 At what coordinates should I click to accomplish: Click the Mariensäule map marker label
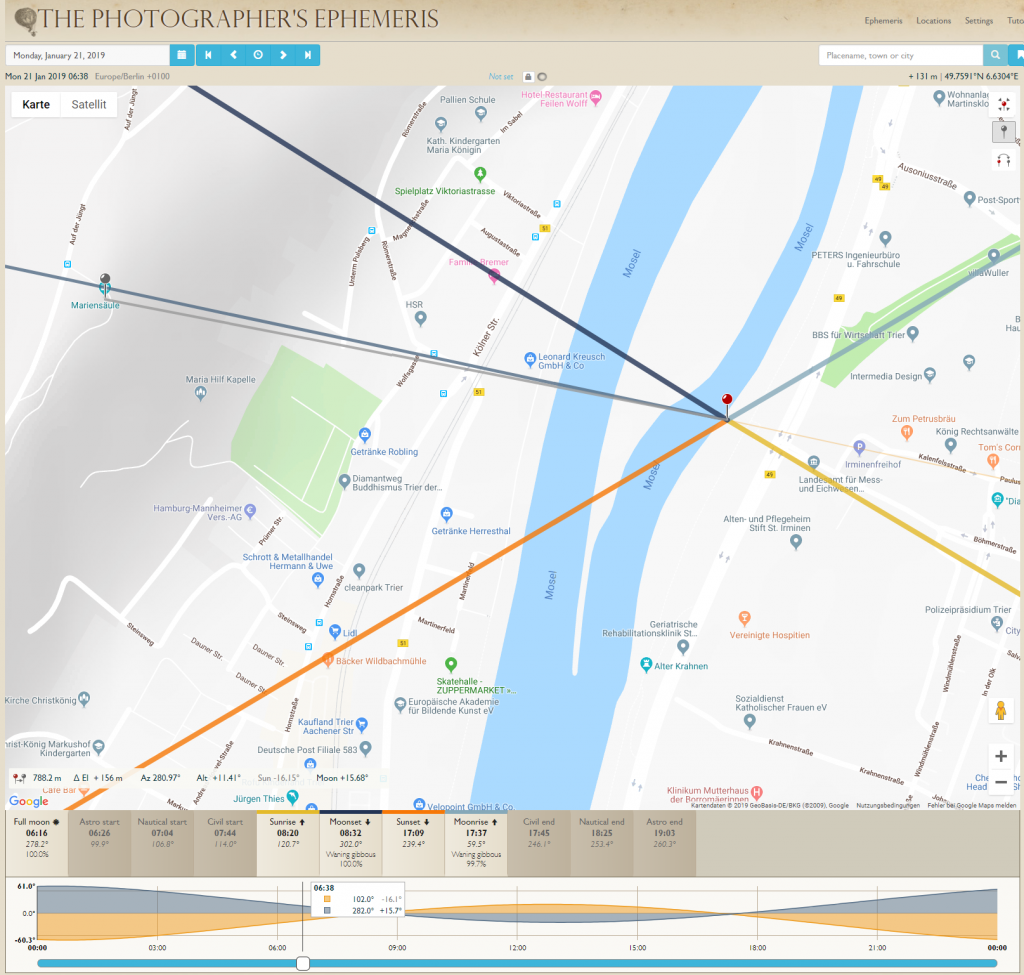click(x=95, y=305)
